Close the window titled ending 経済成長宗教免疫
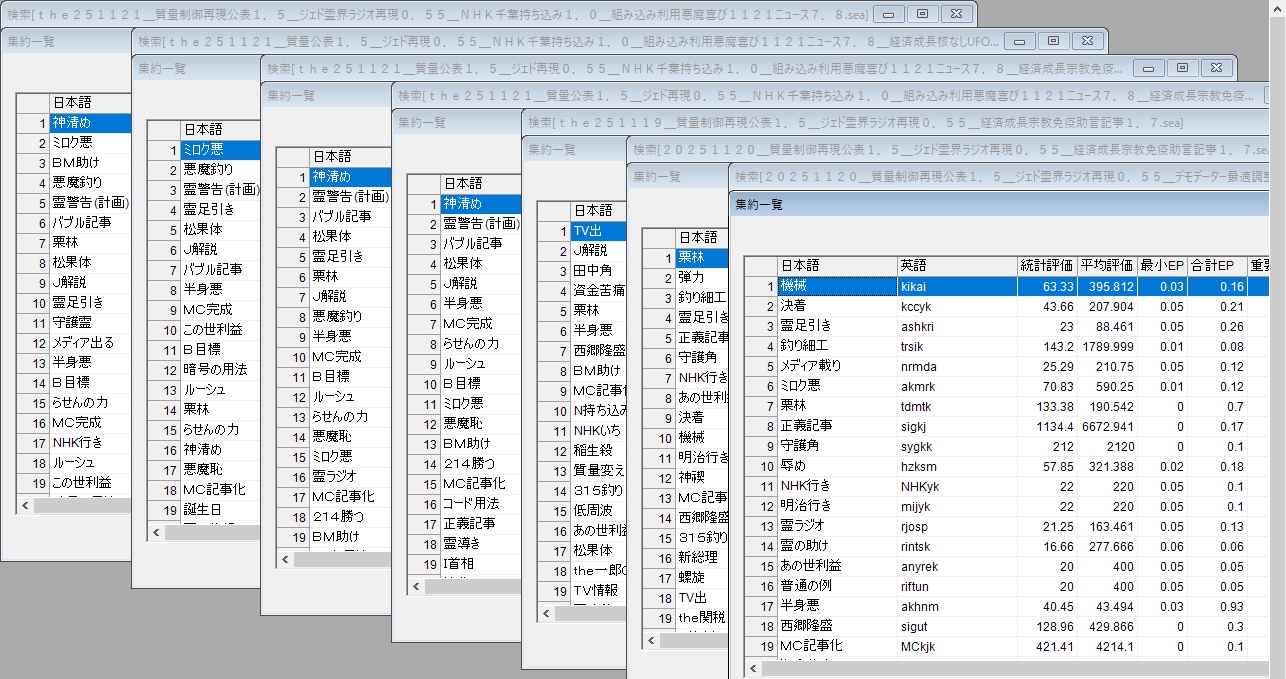 pyautogui.click(x=1215, y=68)
